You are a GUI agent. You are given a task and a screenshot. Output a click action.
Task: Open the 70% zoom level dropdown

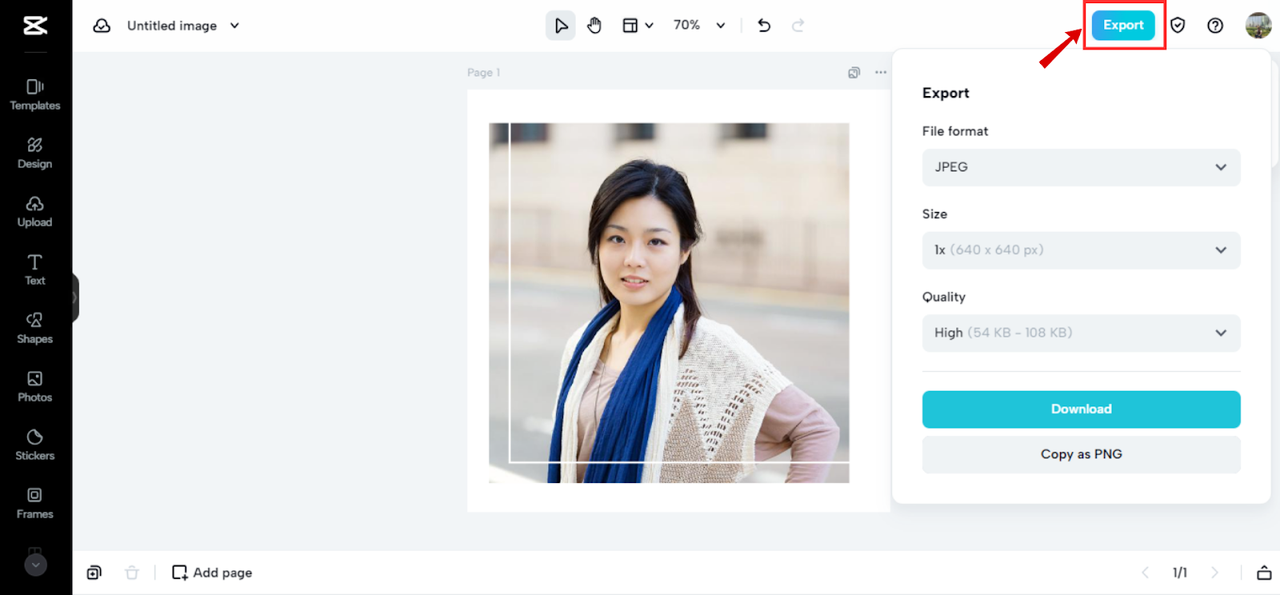point(699,26)
